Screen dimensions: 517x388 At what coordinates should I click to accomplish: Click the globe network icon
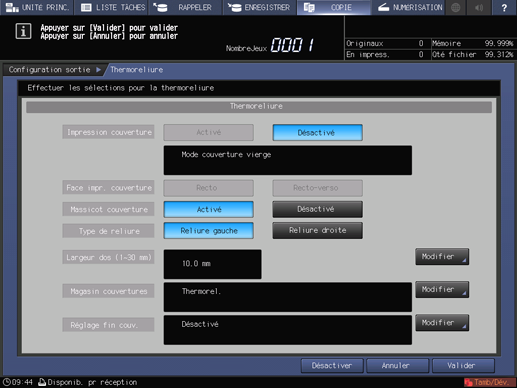pyautogui.click(x=456, y=7)
